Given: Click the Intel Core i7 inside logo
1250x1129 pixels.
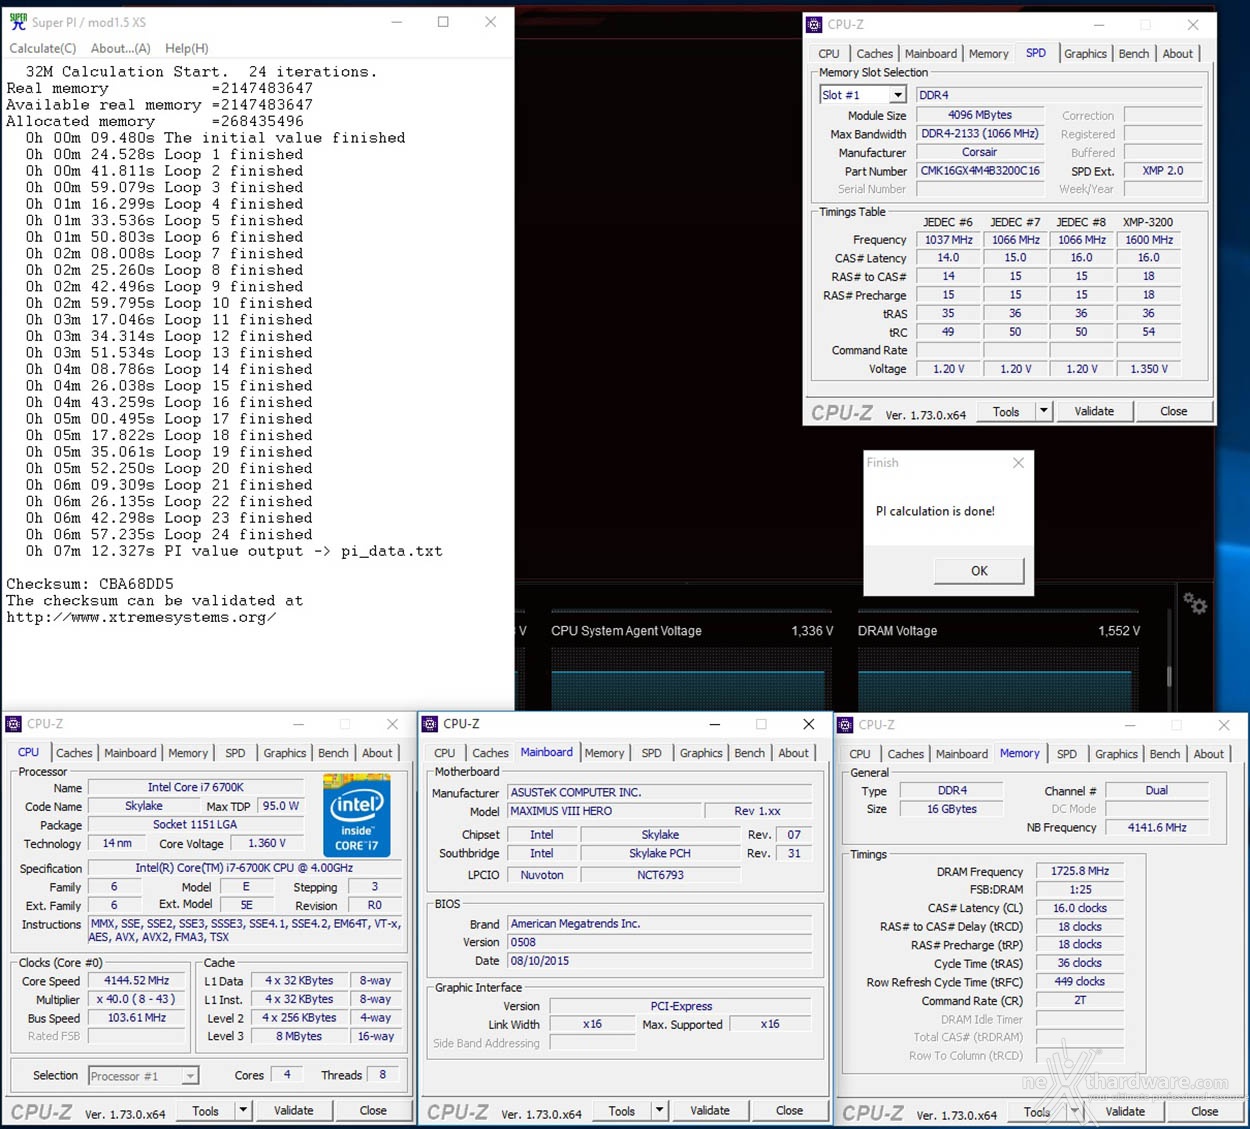Looking at the screenshot, I should pos(357,815).
